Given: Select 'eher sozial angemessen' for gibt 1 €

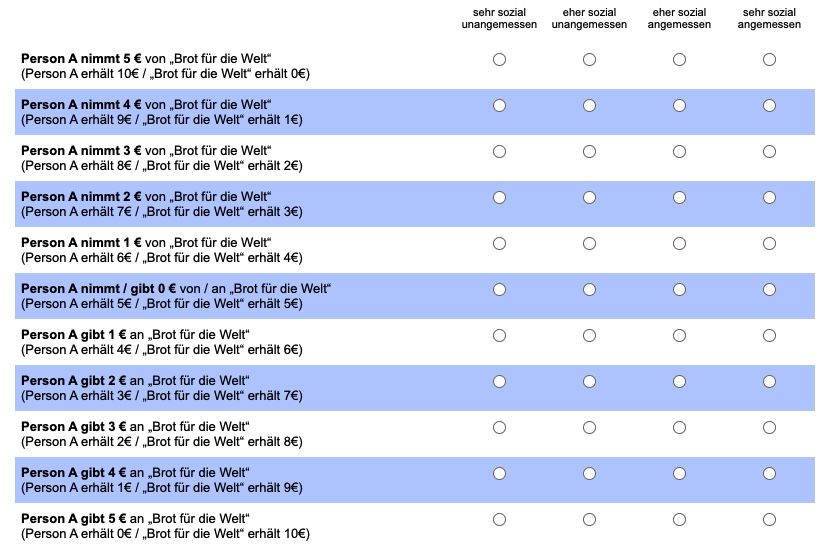Looking at the screenshot, I should tap(679, 335).
